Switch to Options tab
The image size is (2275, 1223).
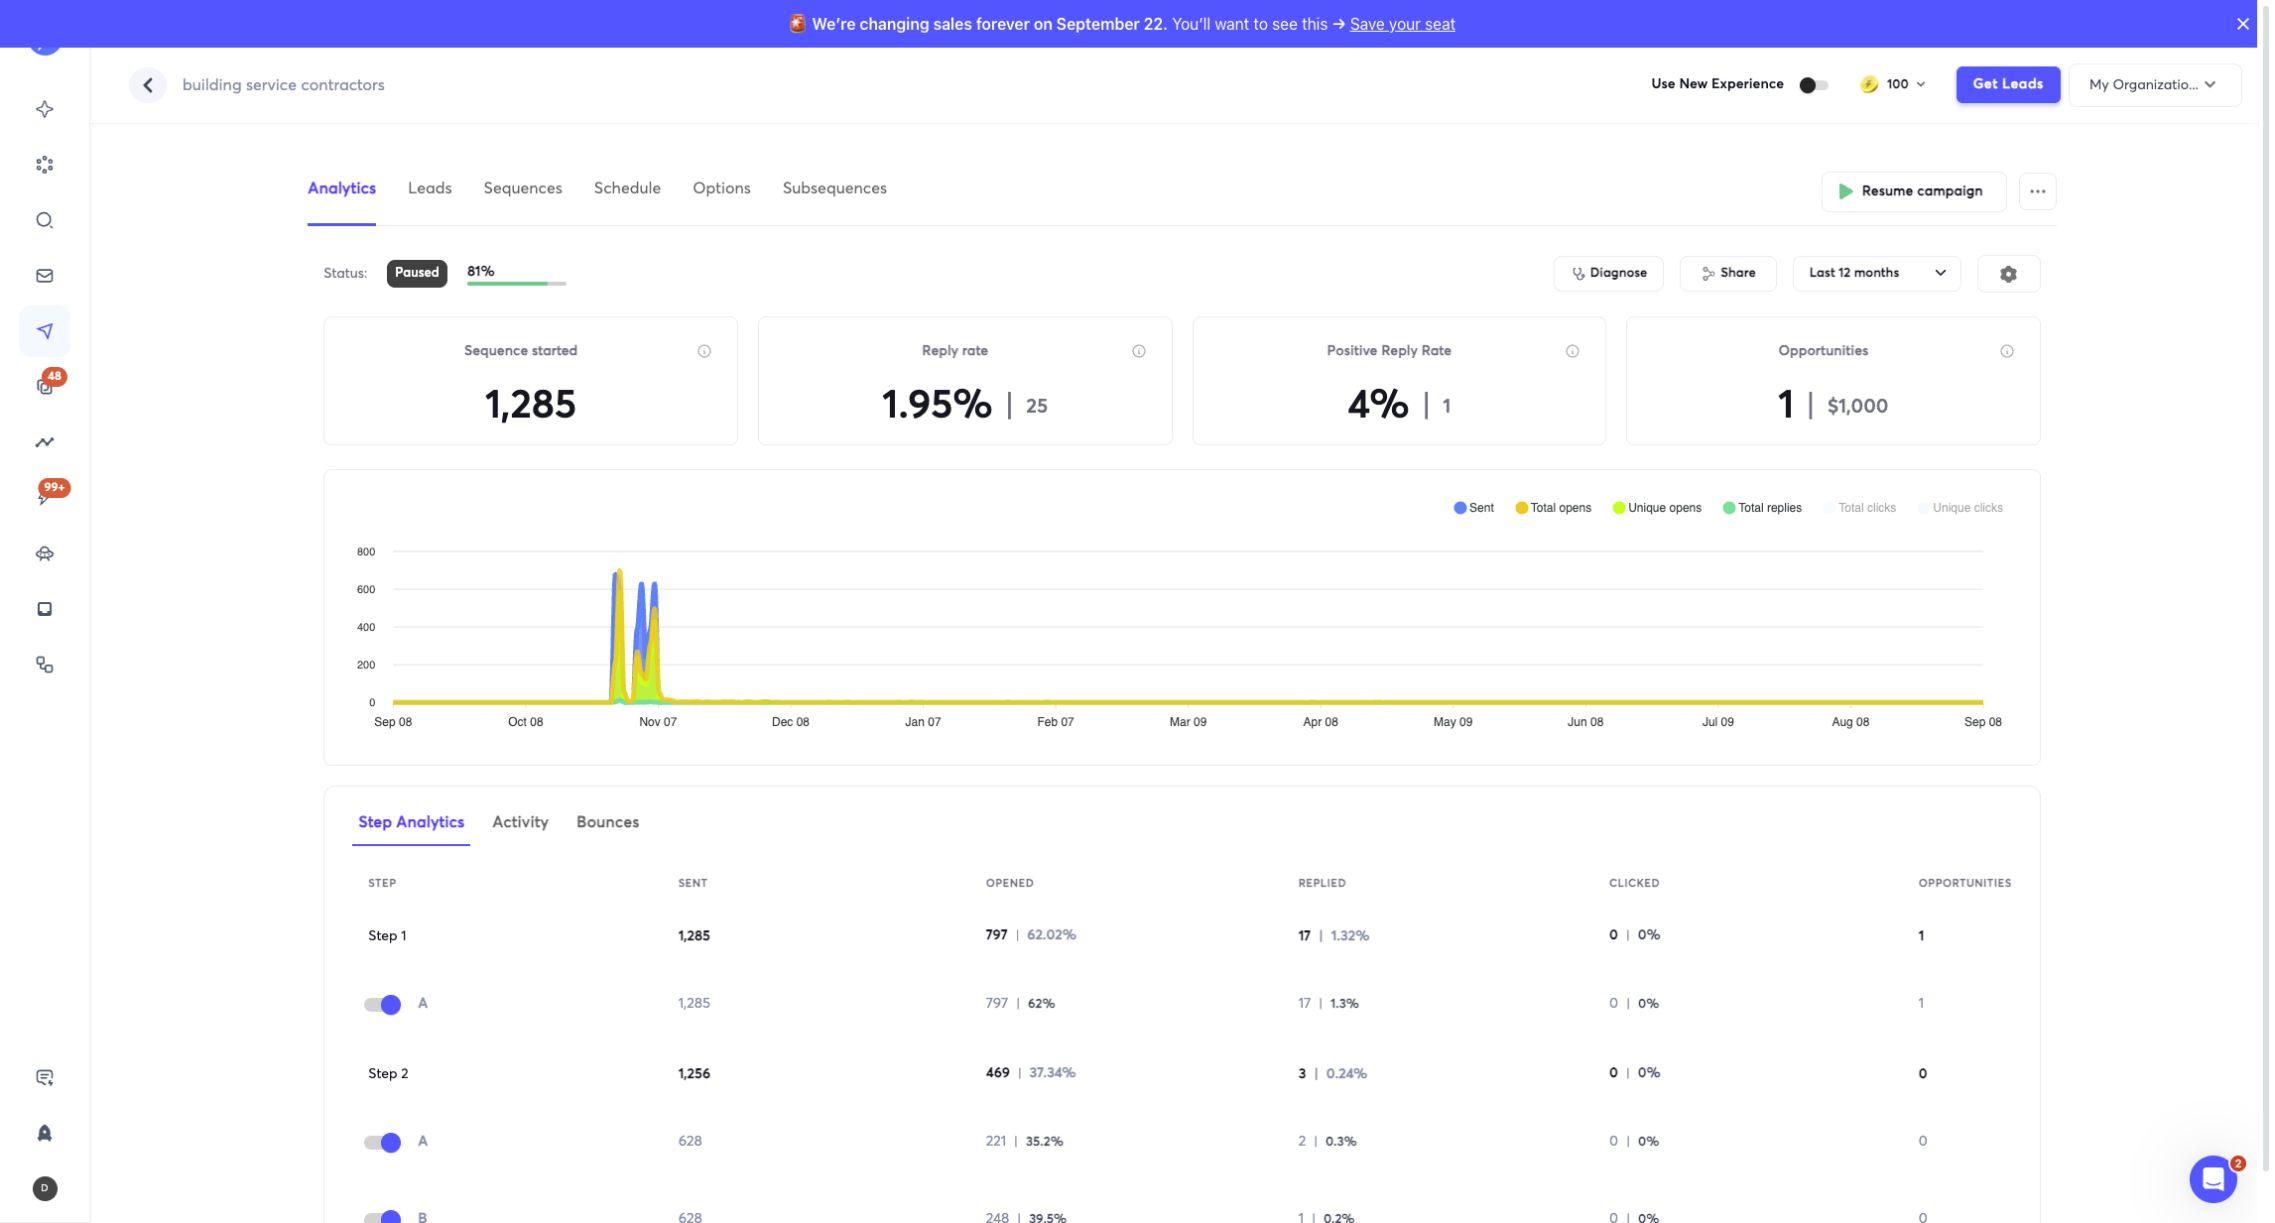point(721,189)
